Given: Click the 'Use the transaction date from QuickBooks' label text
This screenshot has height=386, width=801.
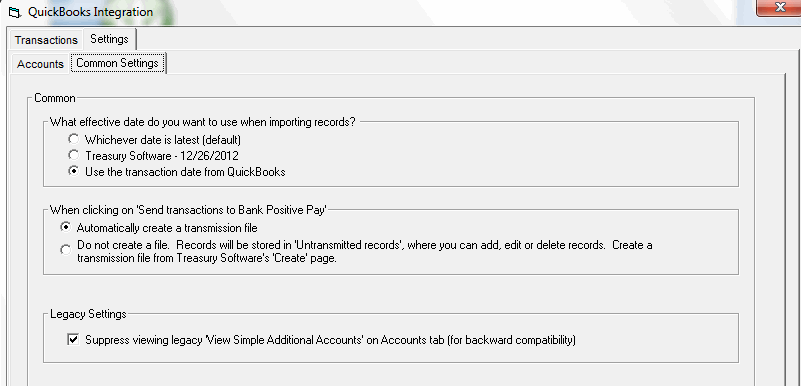Looking at the screenshot, I should [185, 172].
